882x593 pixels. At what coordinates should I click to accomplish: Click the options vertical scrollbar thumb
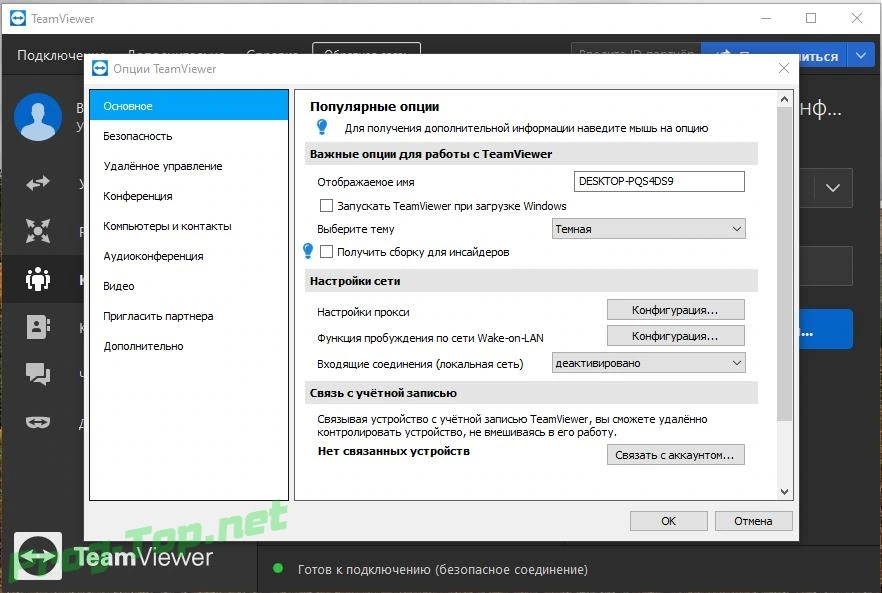[784, 263]
